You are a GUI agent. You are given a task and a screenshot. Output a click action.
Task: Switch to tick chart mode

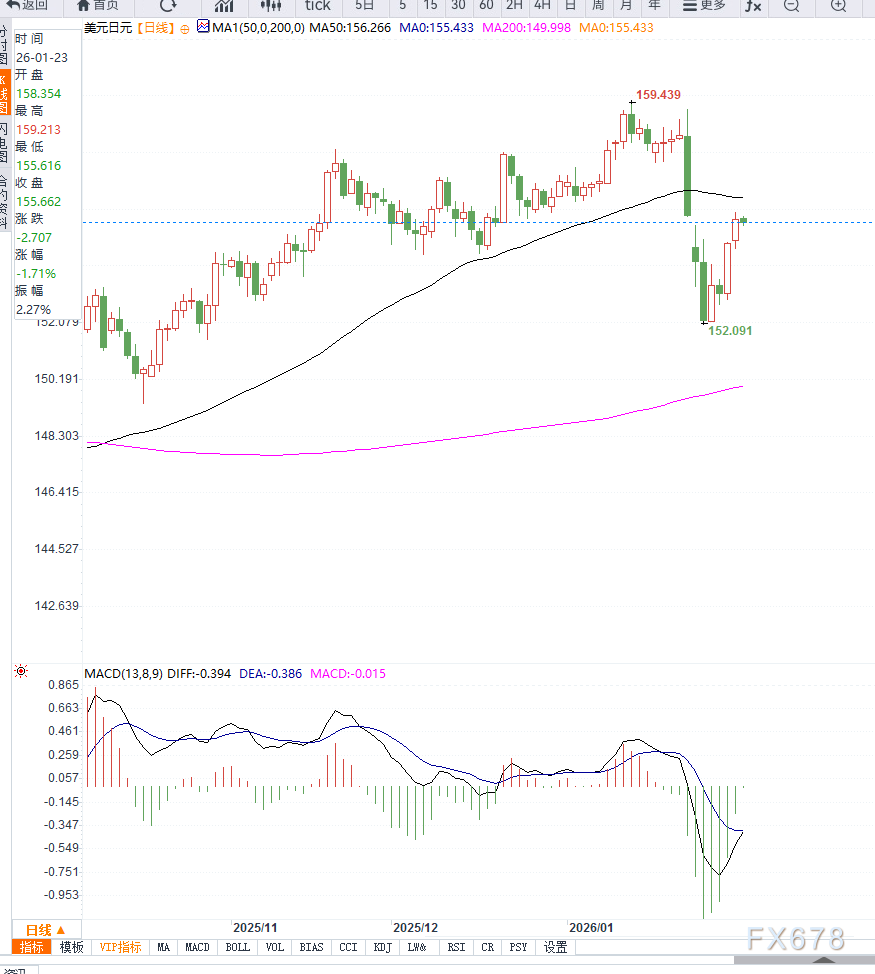click(317, 6)
